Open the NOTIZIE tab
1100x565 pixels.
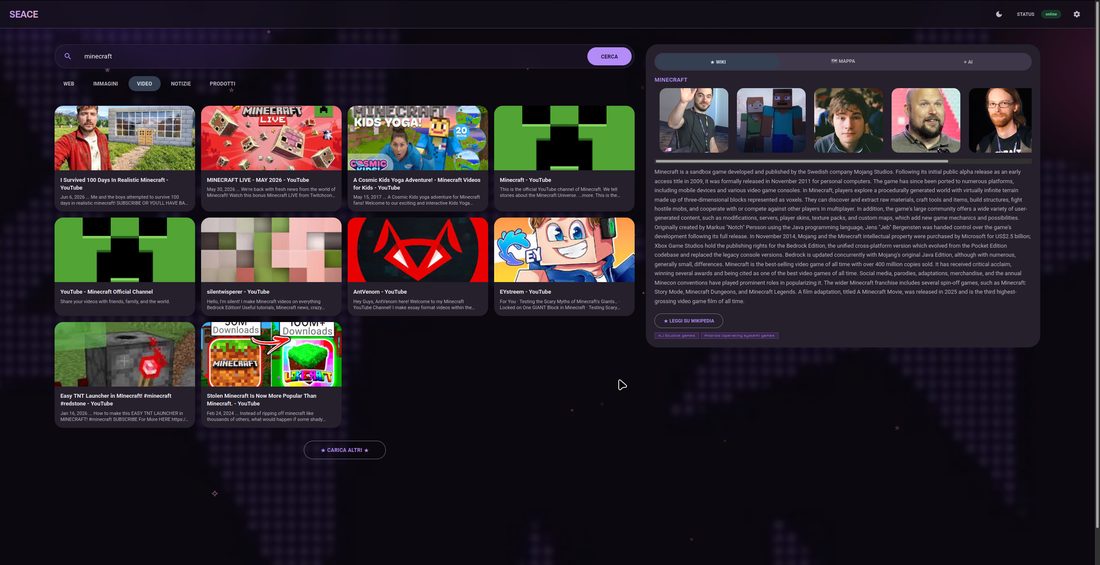pyautogui.click(x=181, y=84)
